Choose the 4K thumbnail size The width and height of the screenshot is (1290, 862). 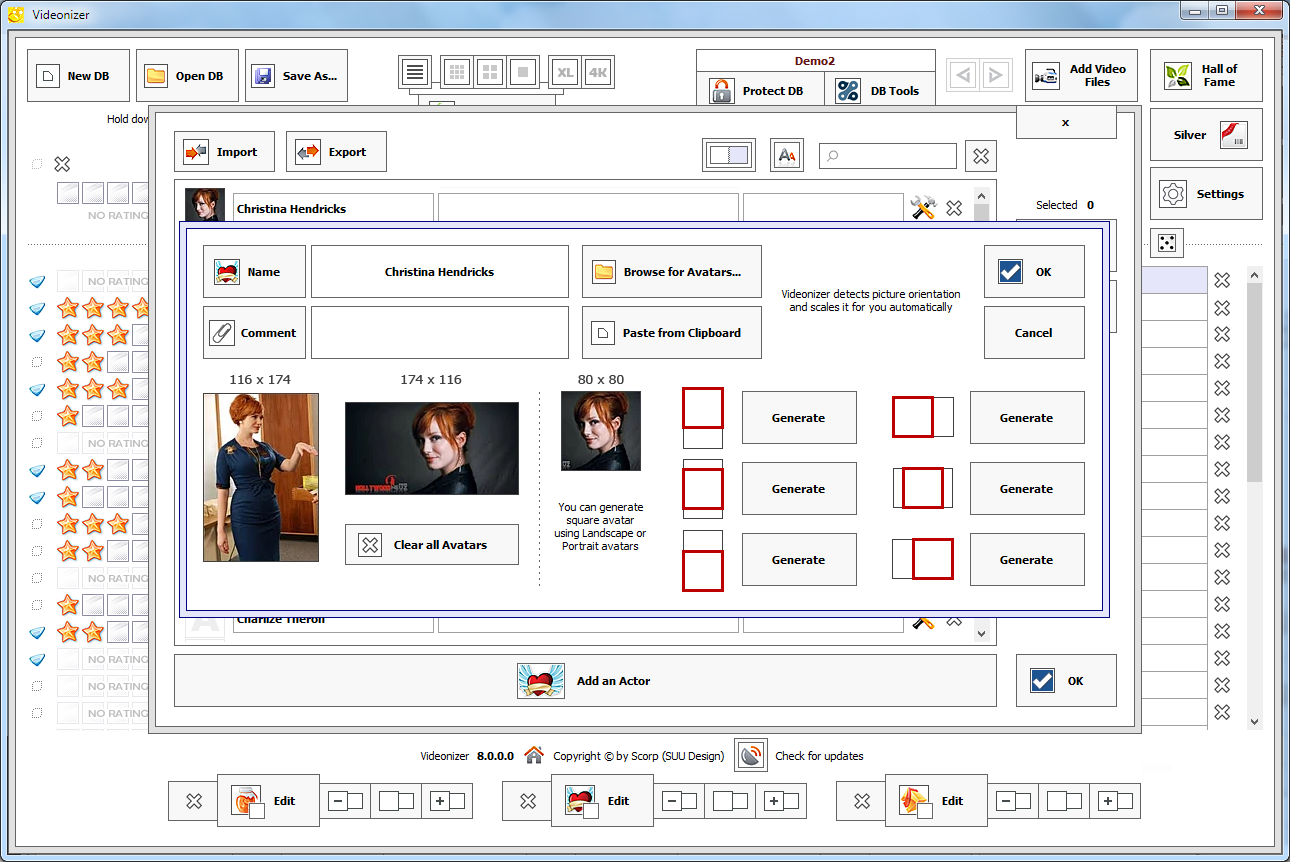coord(598,72)
